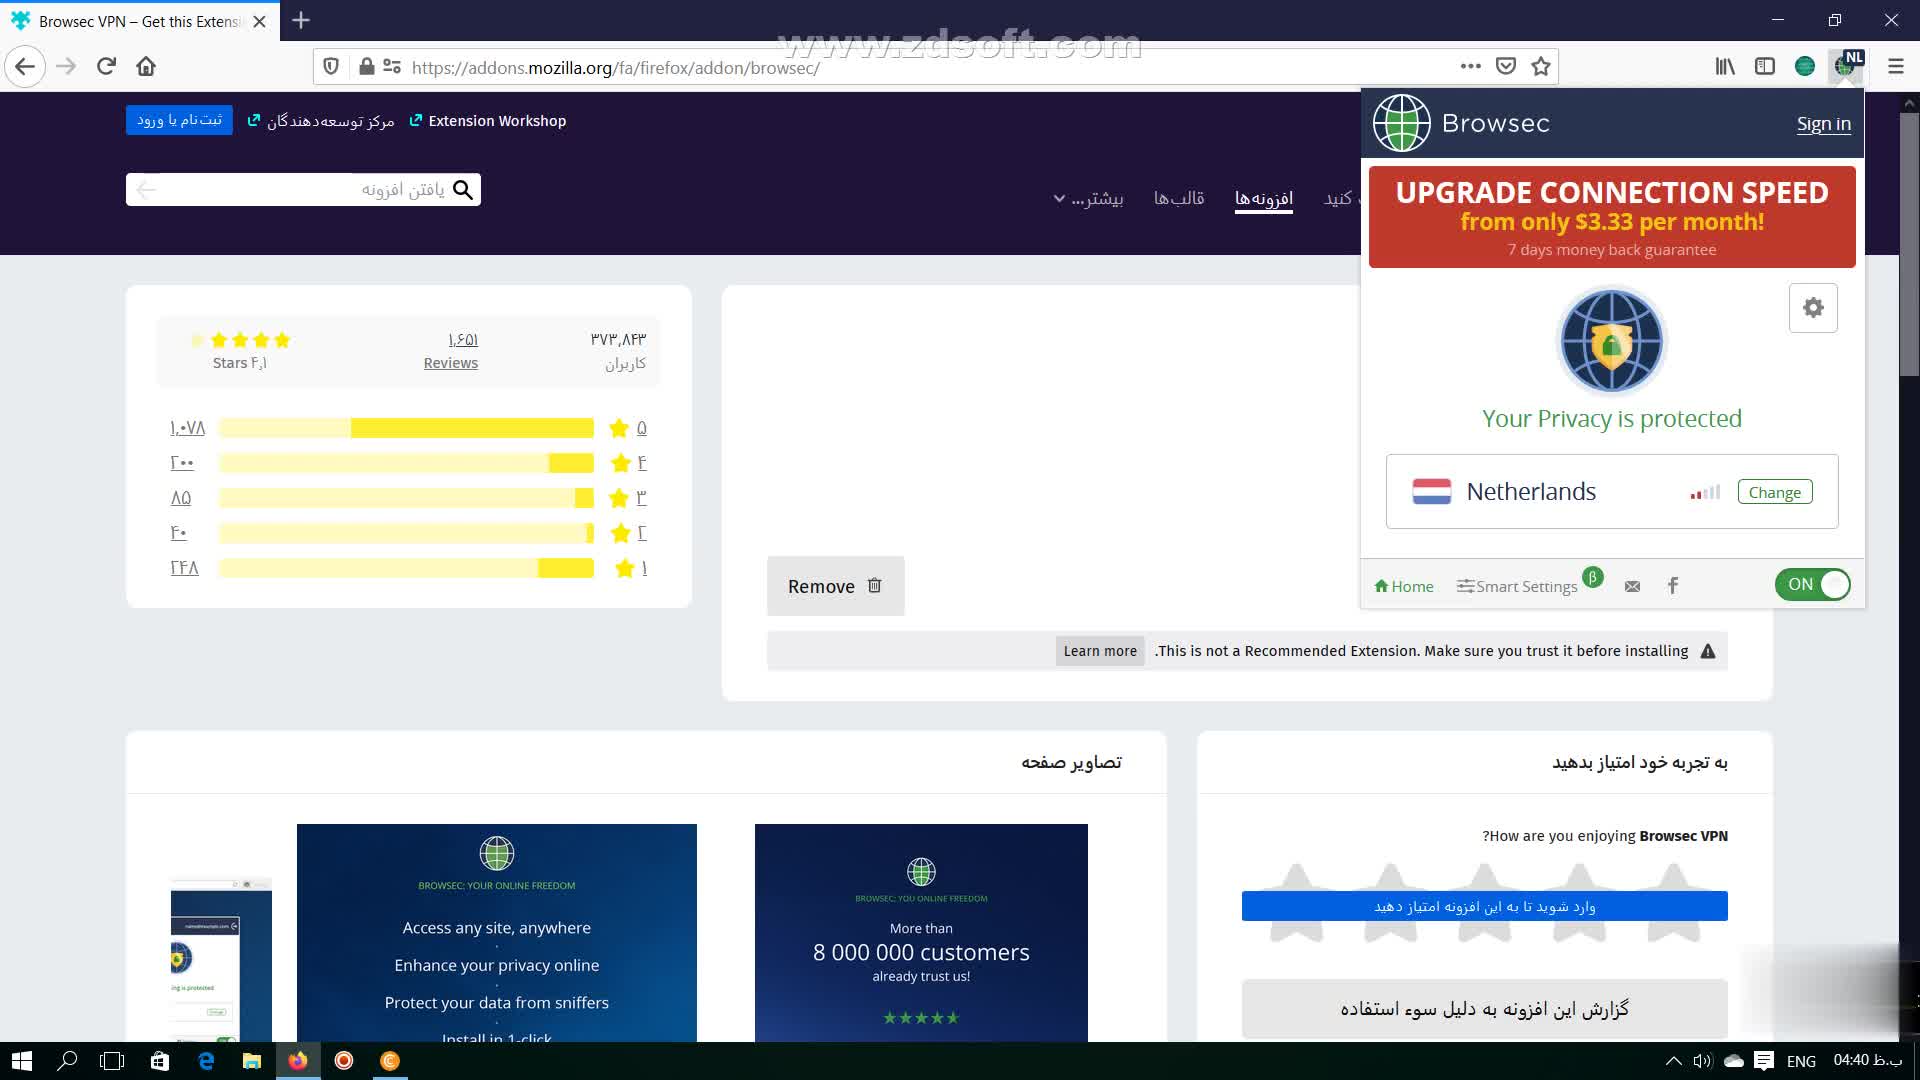Open Firefox hamburger menu

click(x=1895, y=66)
